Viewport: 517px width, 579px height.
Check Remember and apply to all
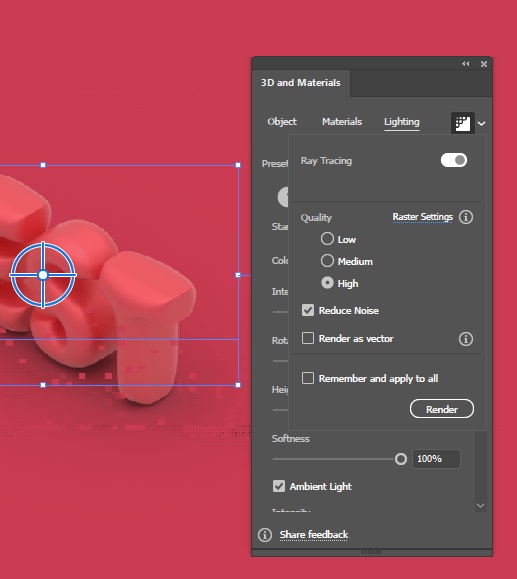308,378
